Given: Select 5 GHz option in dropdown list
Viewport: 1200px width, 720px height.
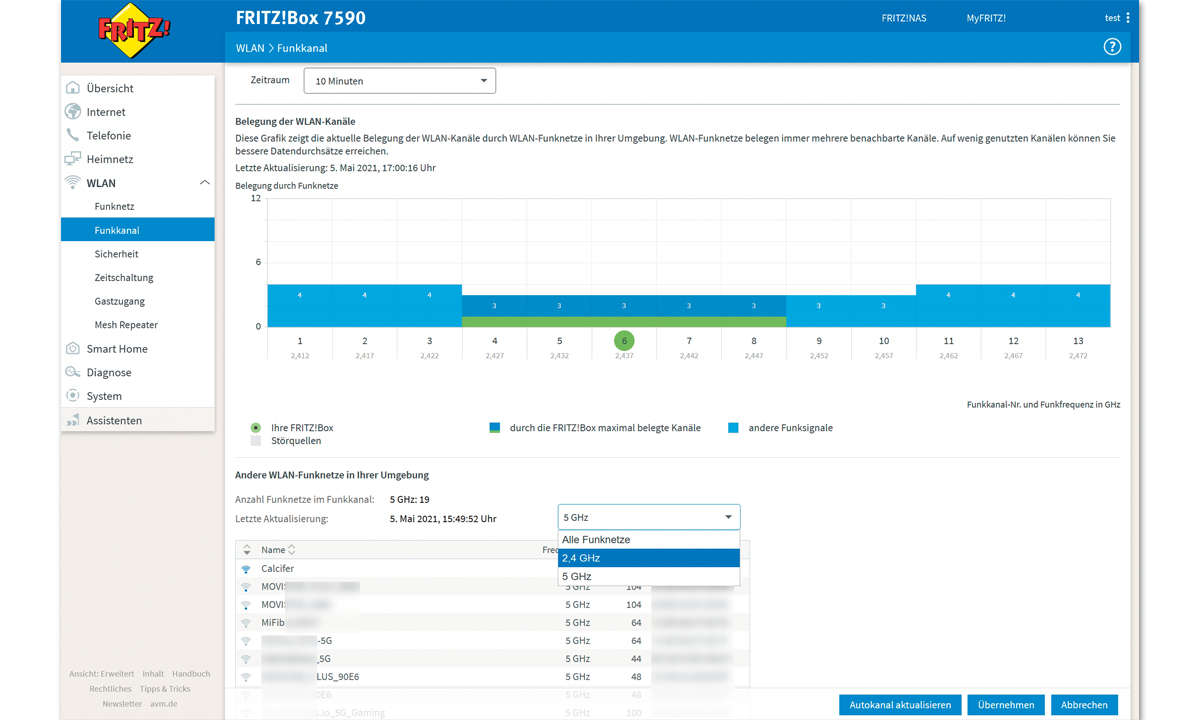Looking at the screenshot, I should tap(649, 576).
